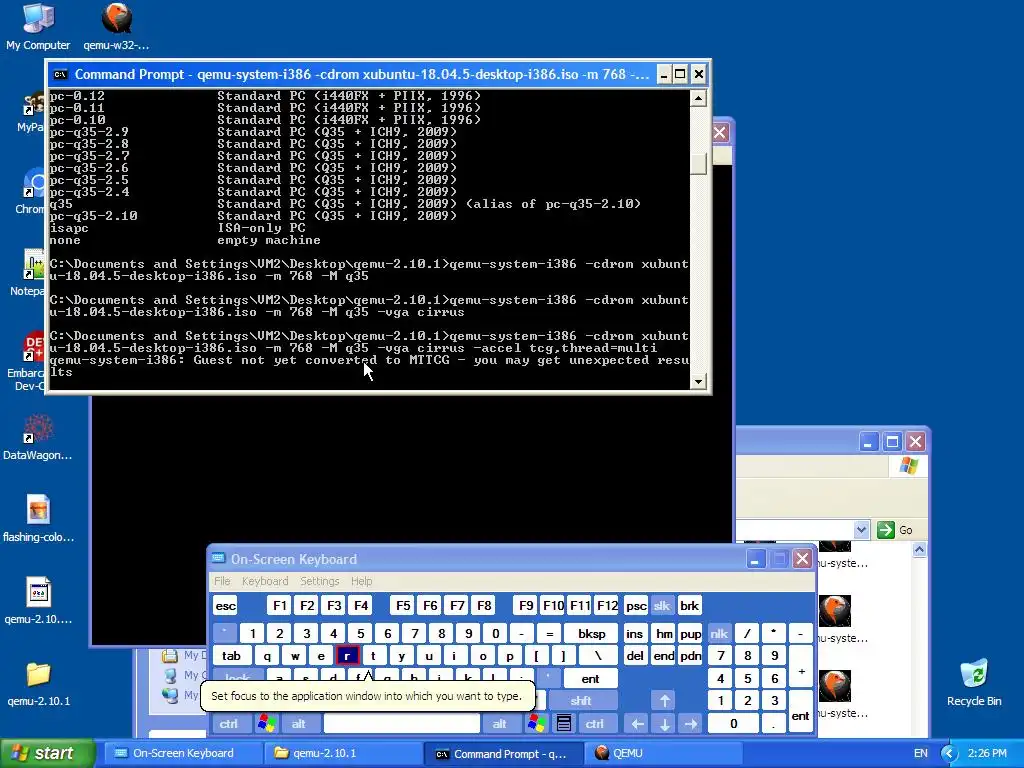Click the green Go arrow in explorer window
Viewport: 1024px width, 768px height.
click(886, 530)
